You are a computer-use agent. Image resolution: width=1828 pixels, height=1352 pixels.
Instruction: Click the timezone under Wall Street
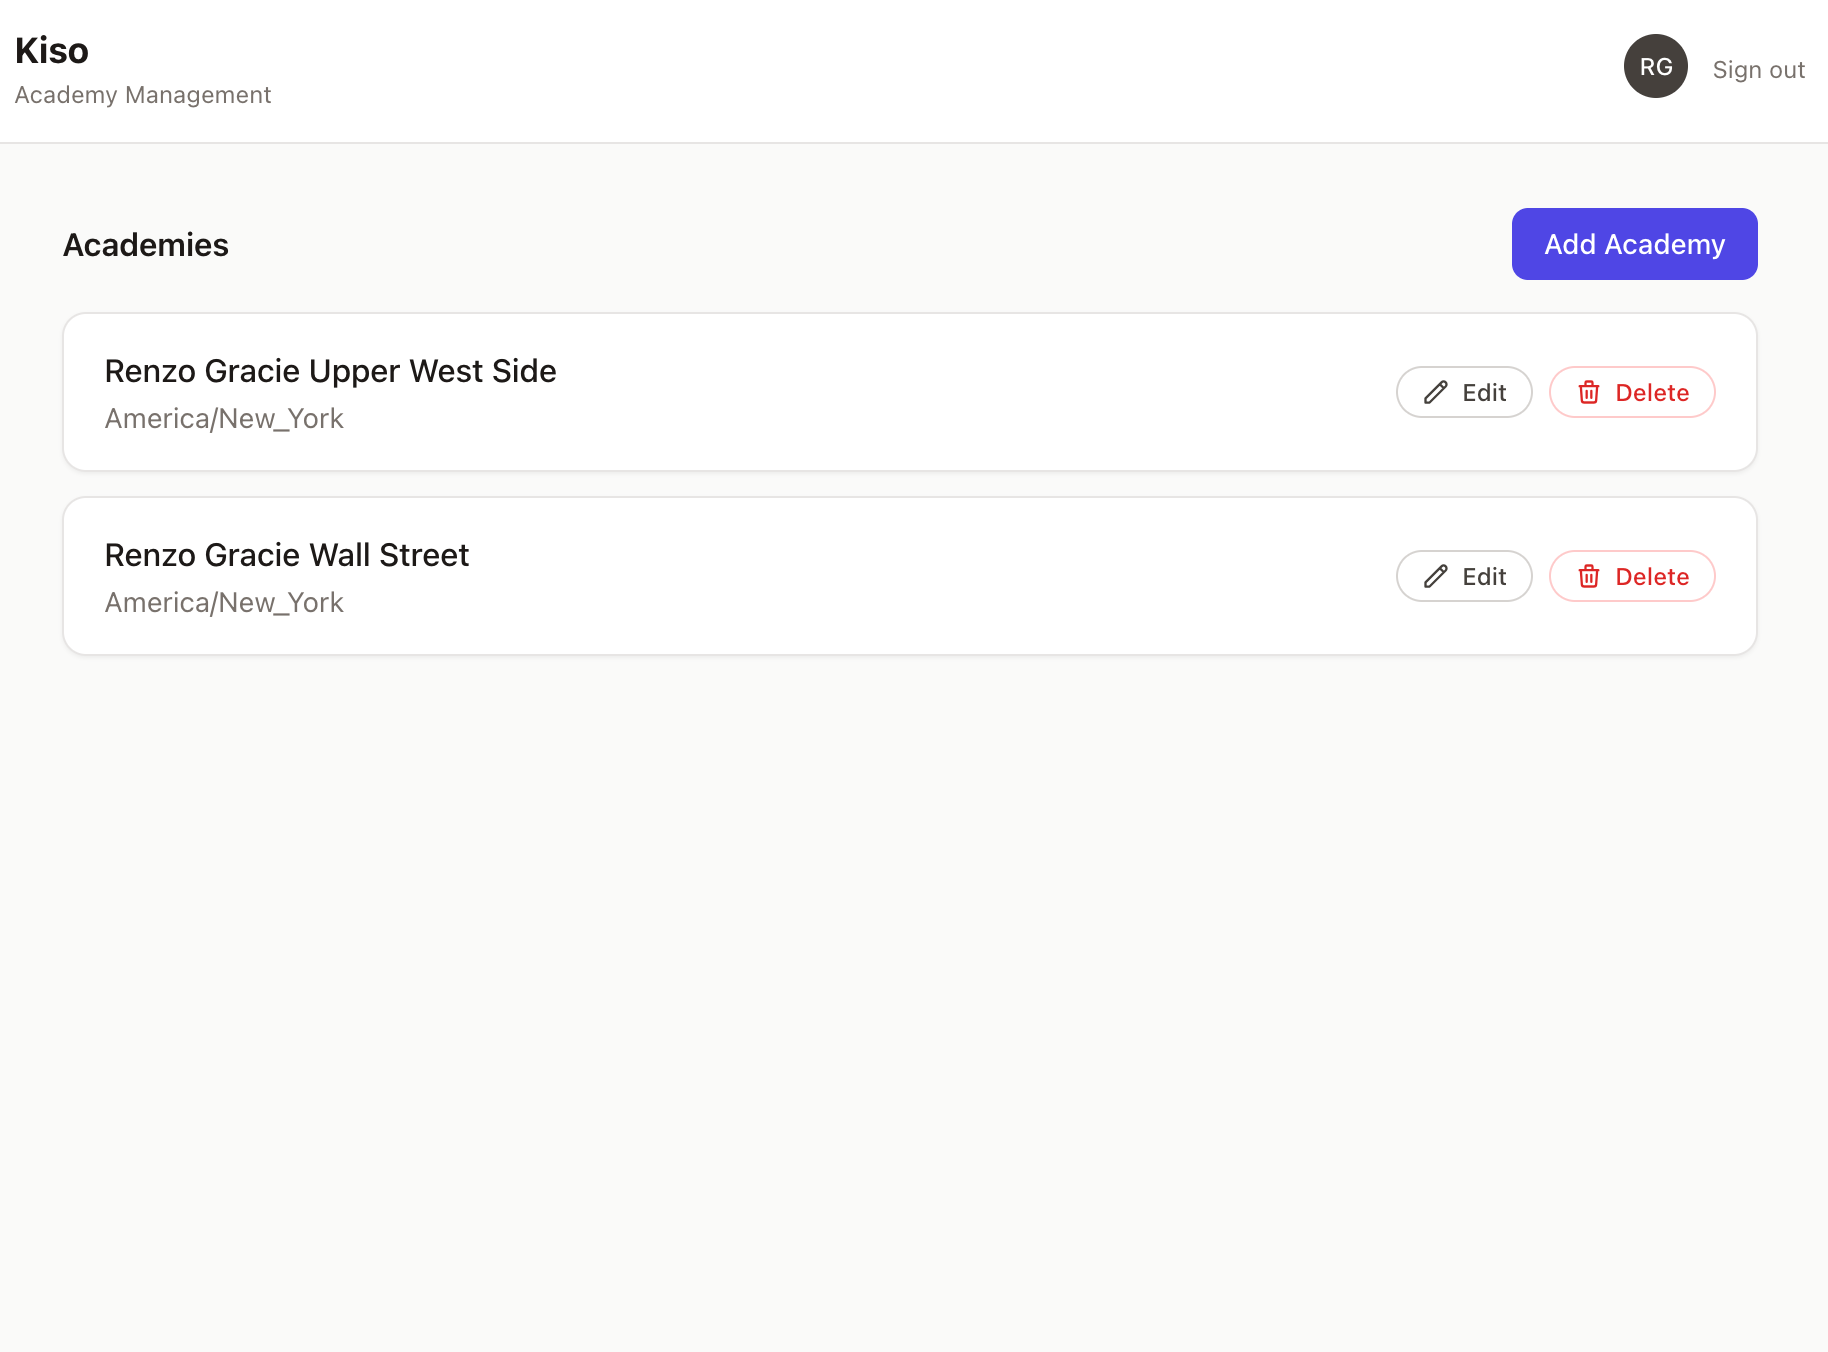pos(224,603)
